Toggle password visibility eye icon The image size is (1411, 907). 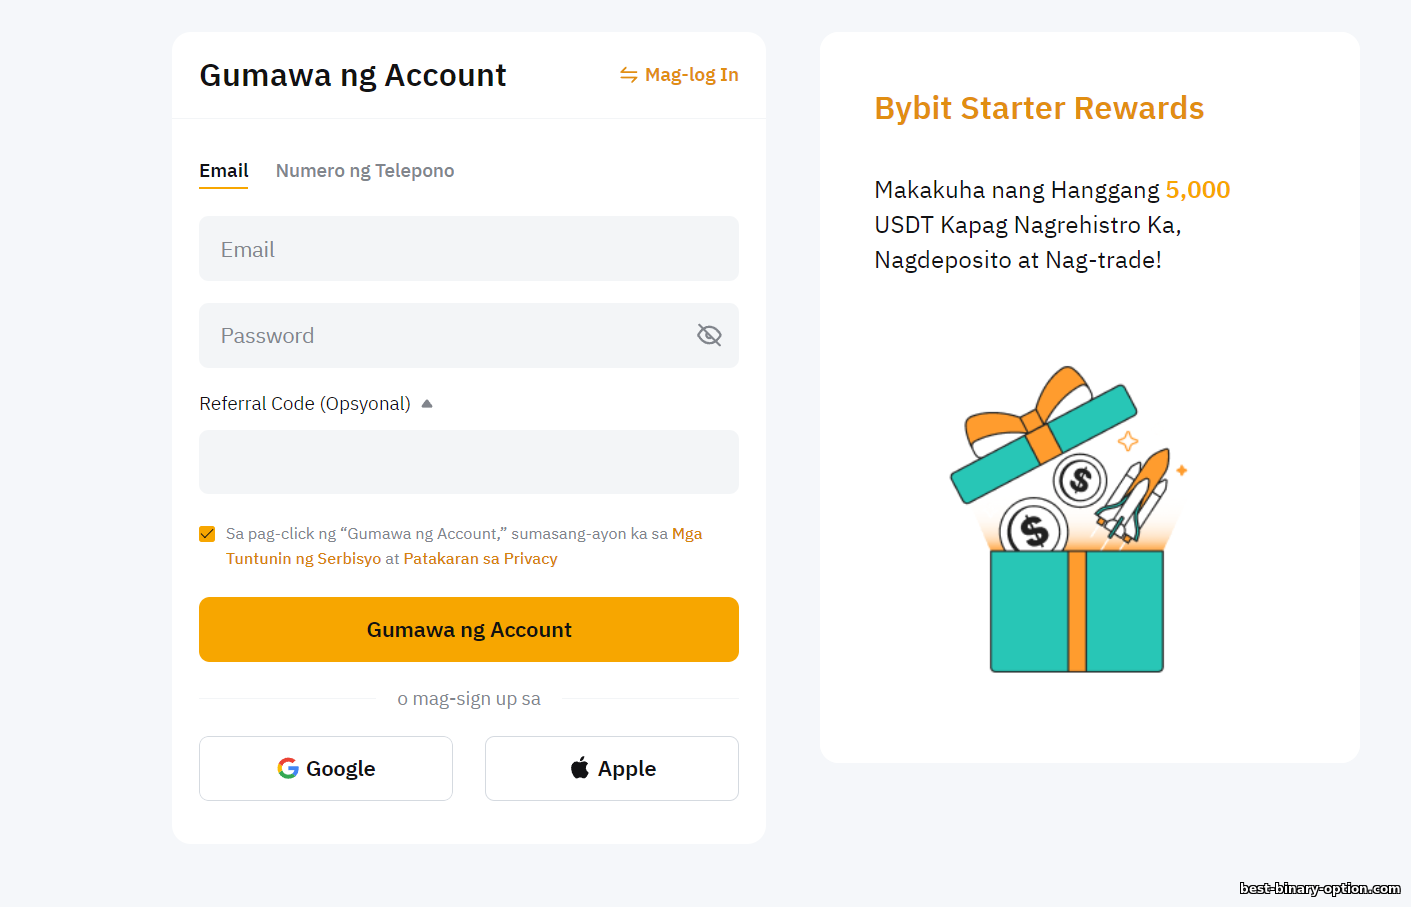pos(709,336)
